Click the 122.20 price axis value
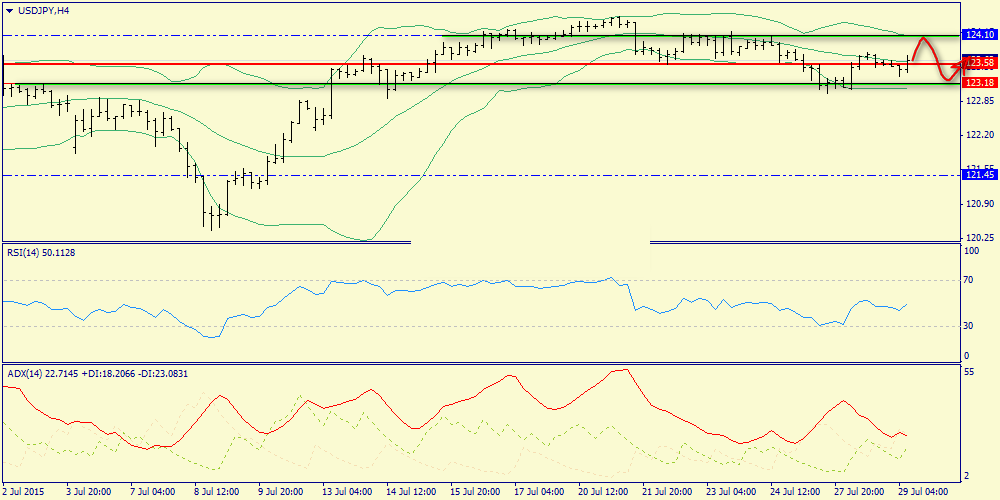 [980, 135]
